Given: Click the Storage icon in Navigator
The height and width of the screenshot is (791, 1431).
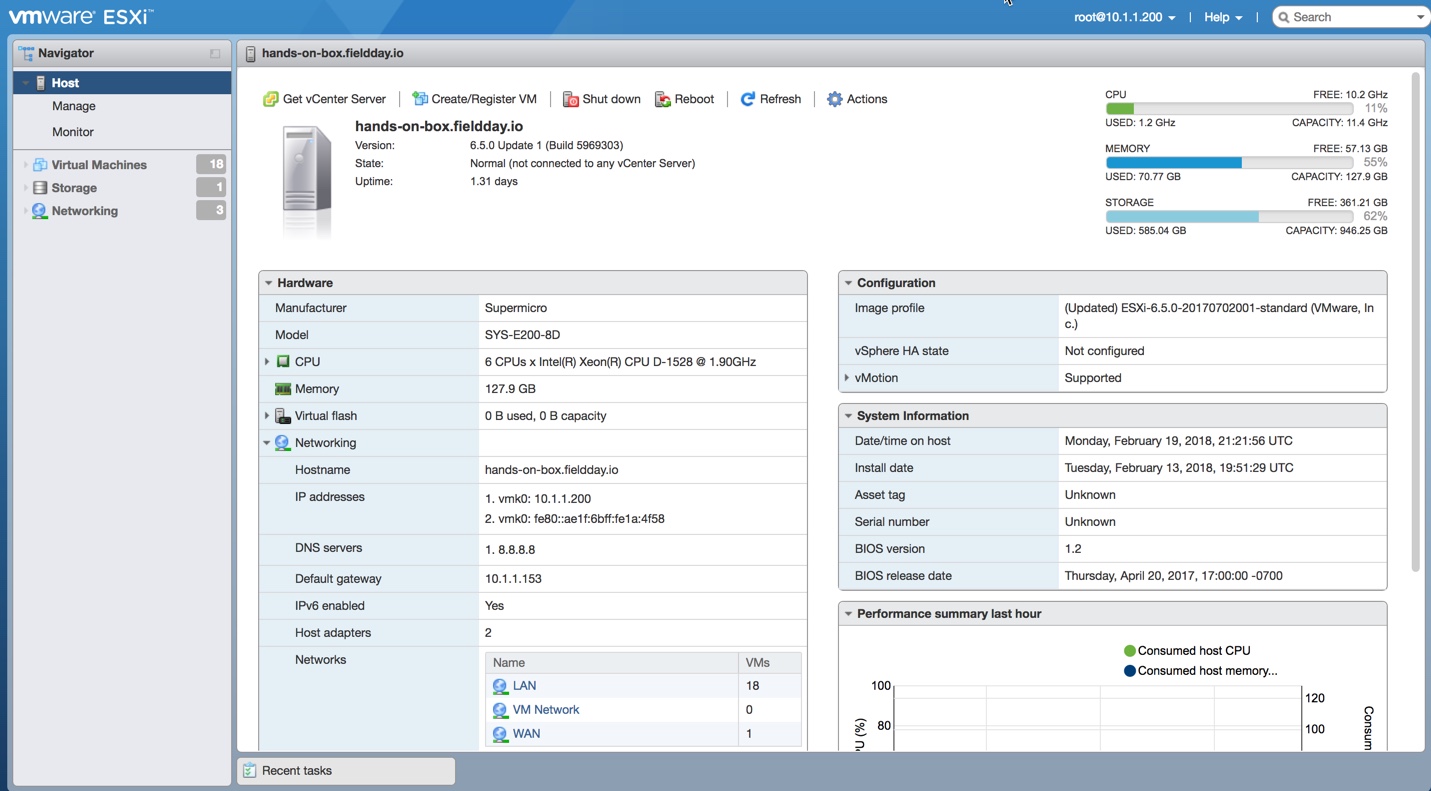Looking at the screenshot, I should [40, 187].
